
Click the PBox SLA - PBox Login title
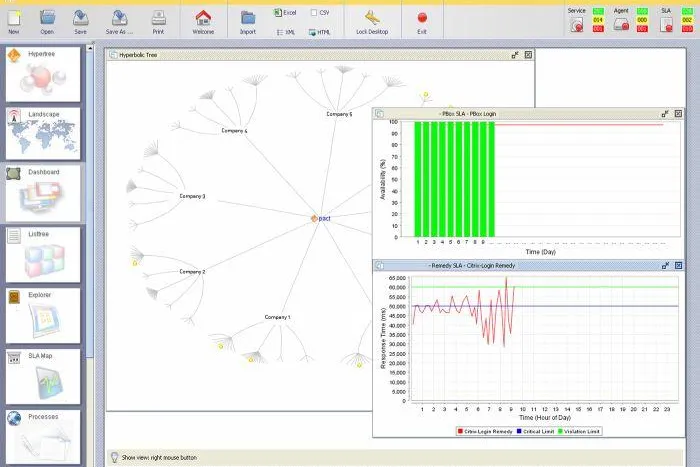pos(468,114)
